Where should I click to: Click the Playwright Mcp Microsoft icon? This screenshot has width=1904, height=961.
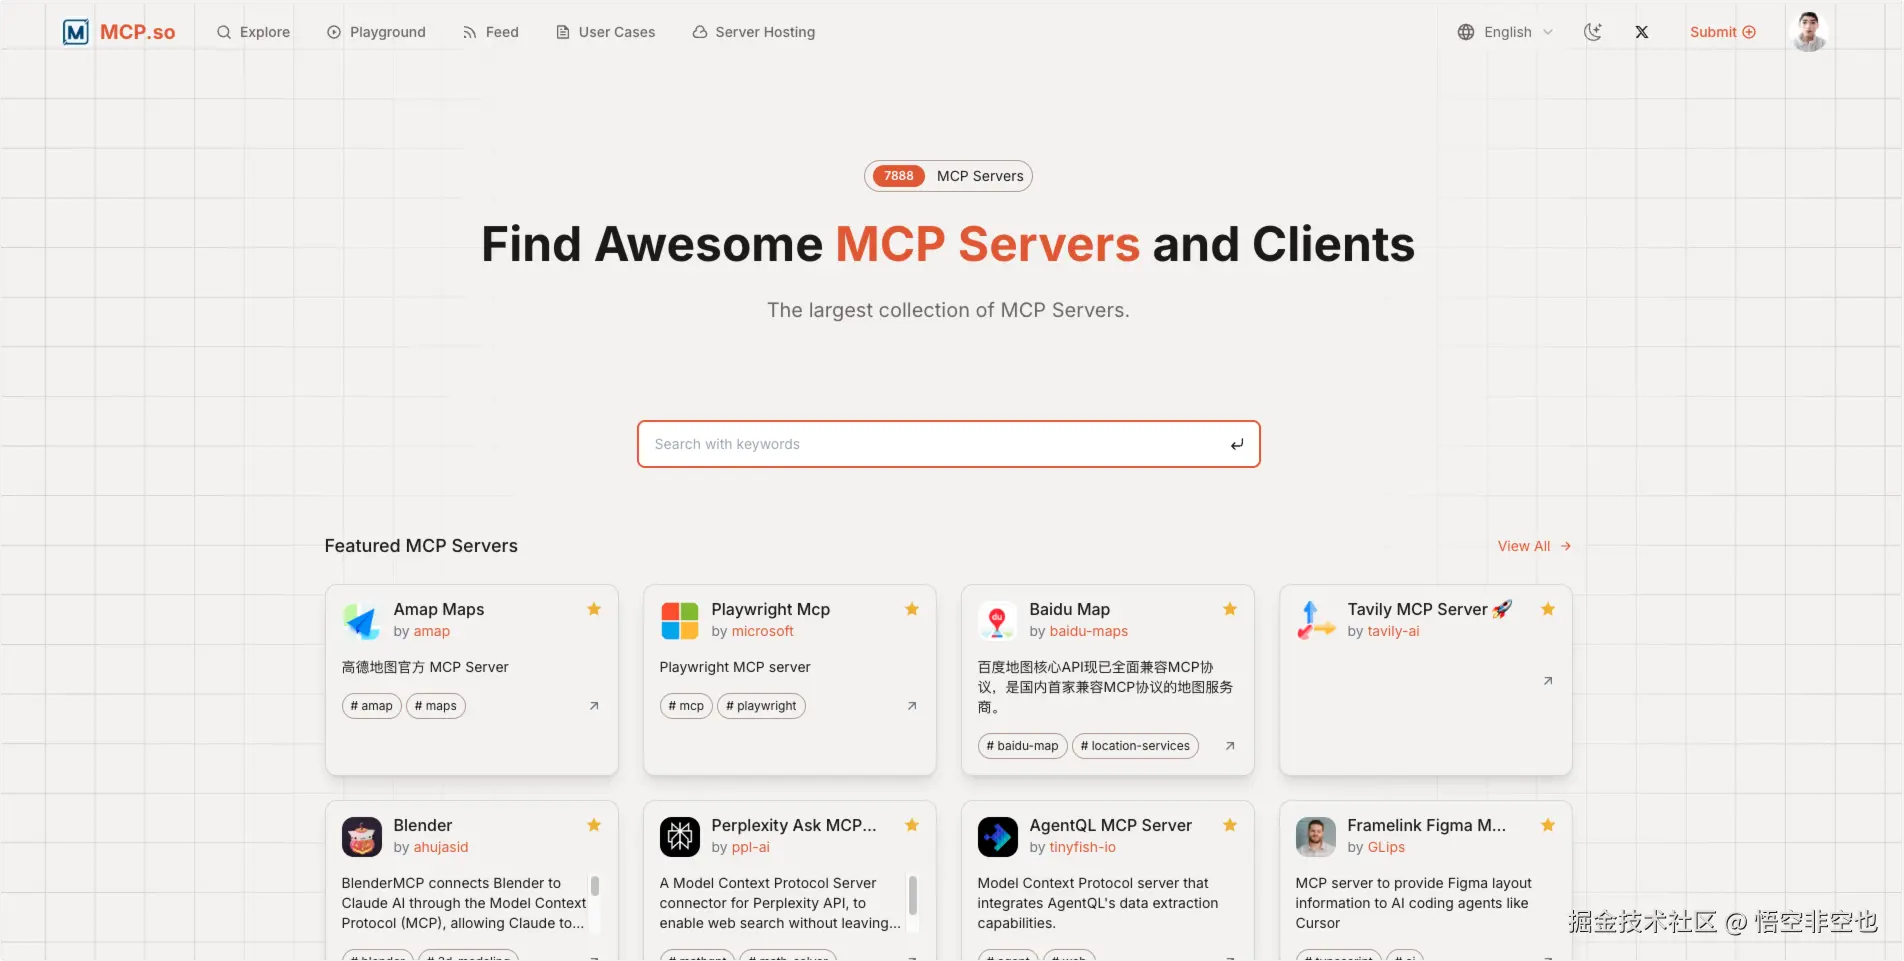pos(680,621)
